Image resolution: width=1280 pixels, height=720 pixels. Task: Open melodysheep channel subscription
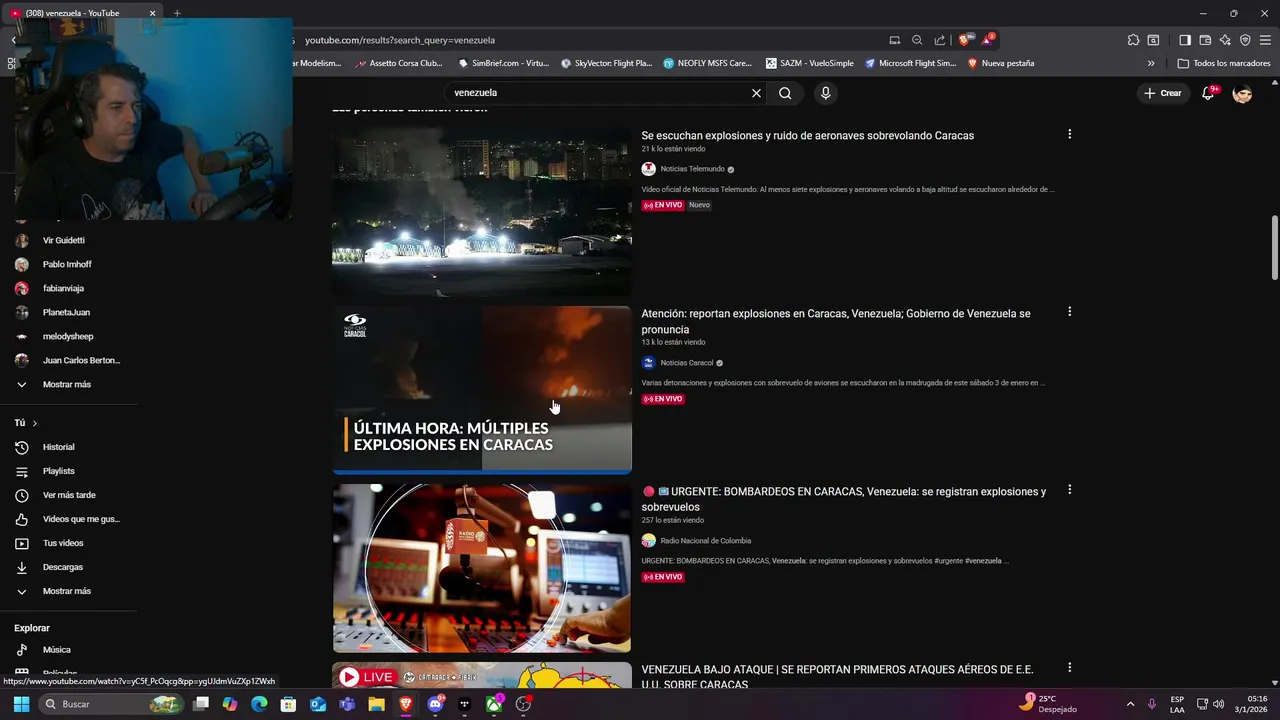[x=68, y=336]
